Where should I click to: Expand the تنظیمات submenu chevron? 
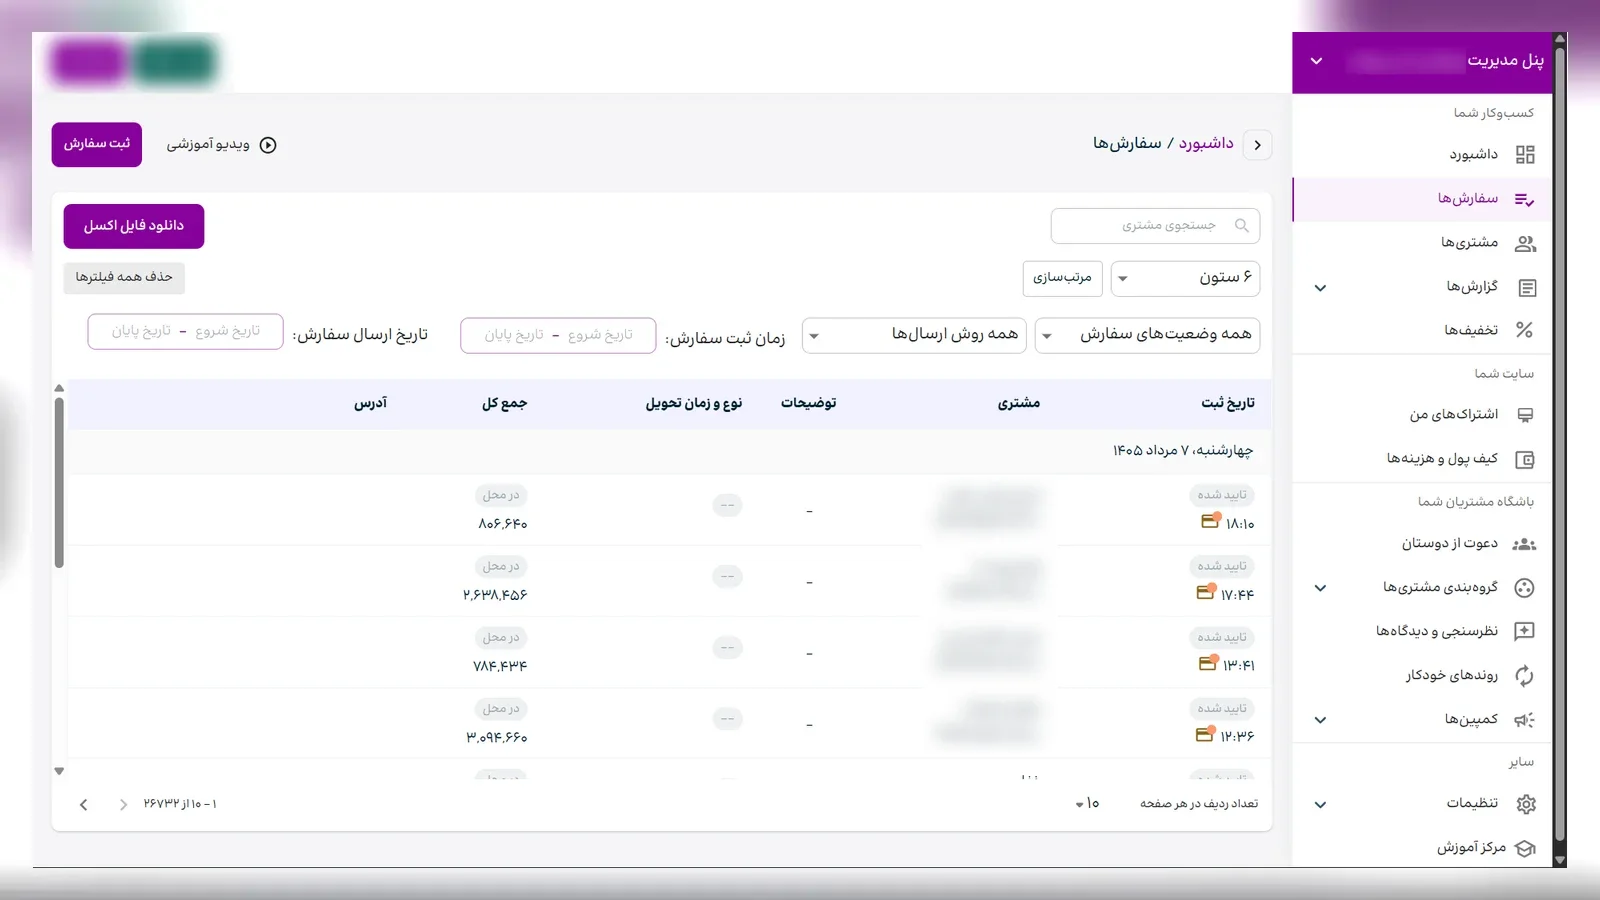(1320, 804)
